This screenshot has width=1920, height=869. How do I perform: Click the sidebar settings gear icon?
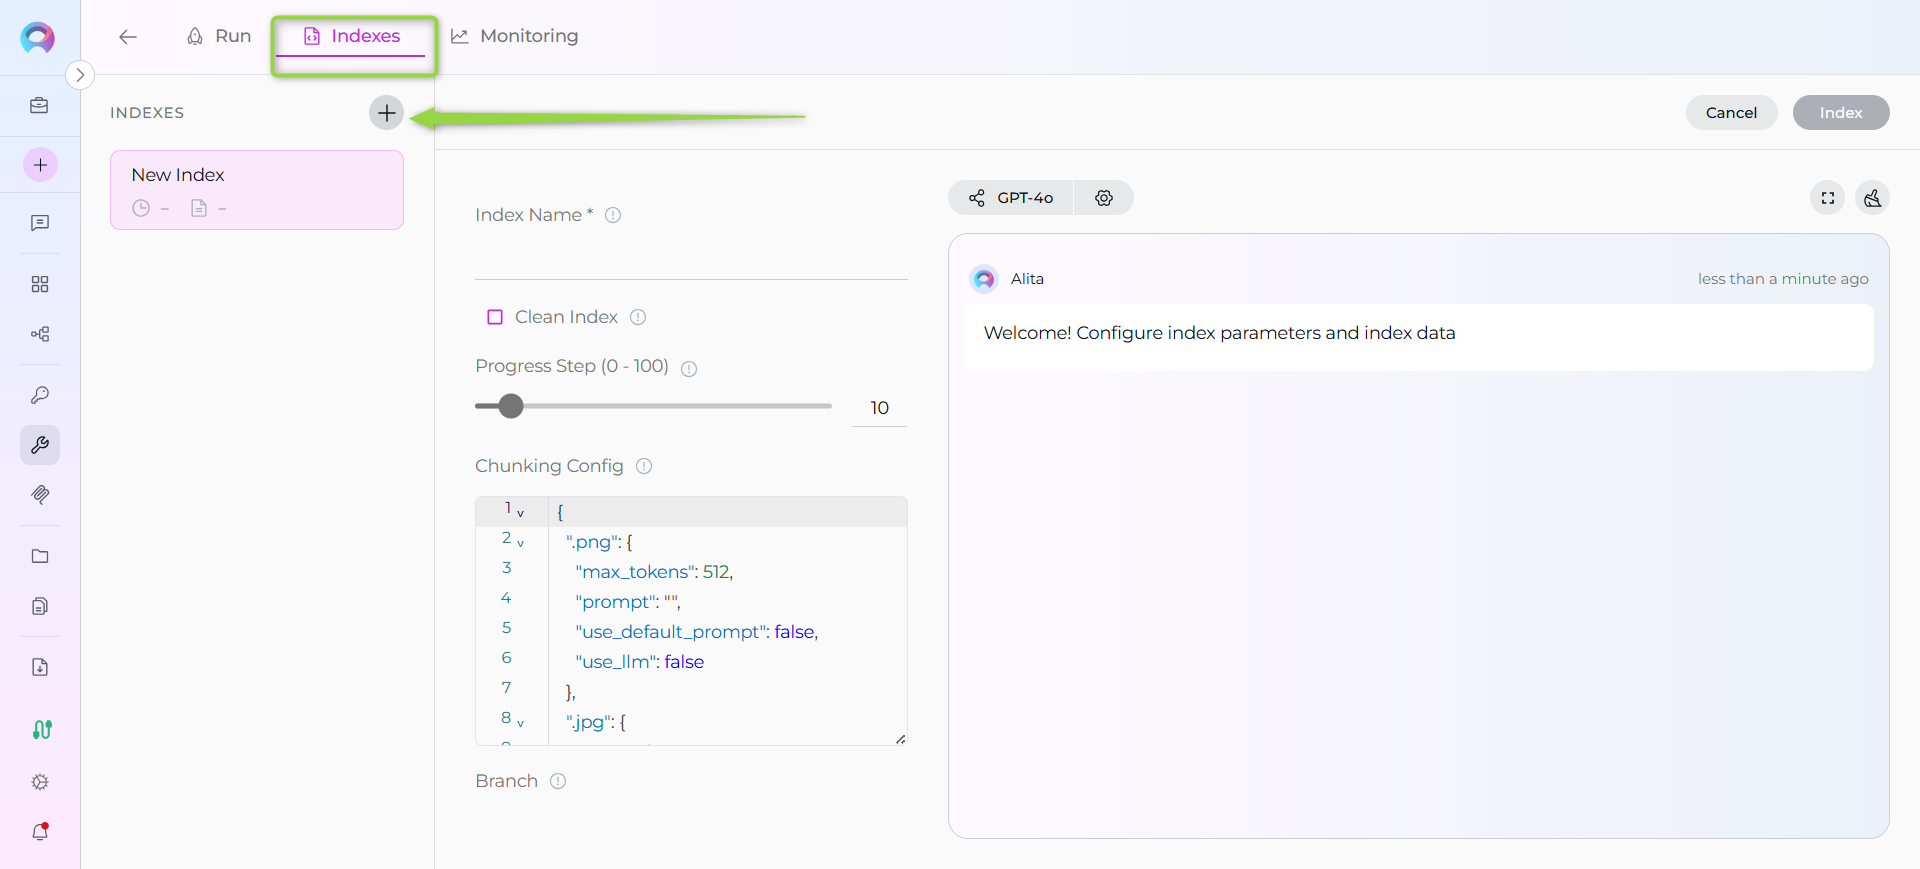tap(40, 782)
